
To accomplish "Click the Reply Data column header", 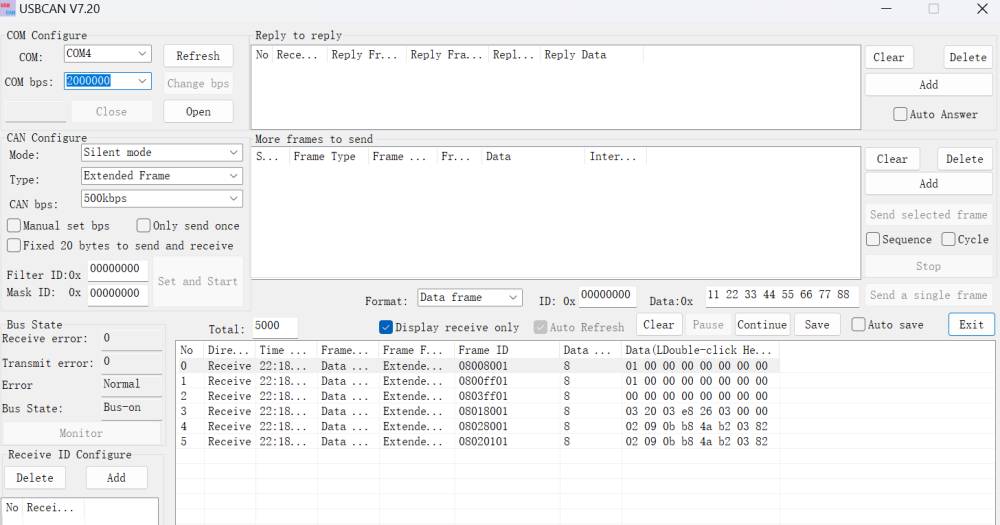I will [592, 55].
